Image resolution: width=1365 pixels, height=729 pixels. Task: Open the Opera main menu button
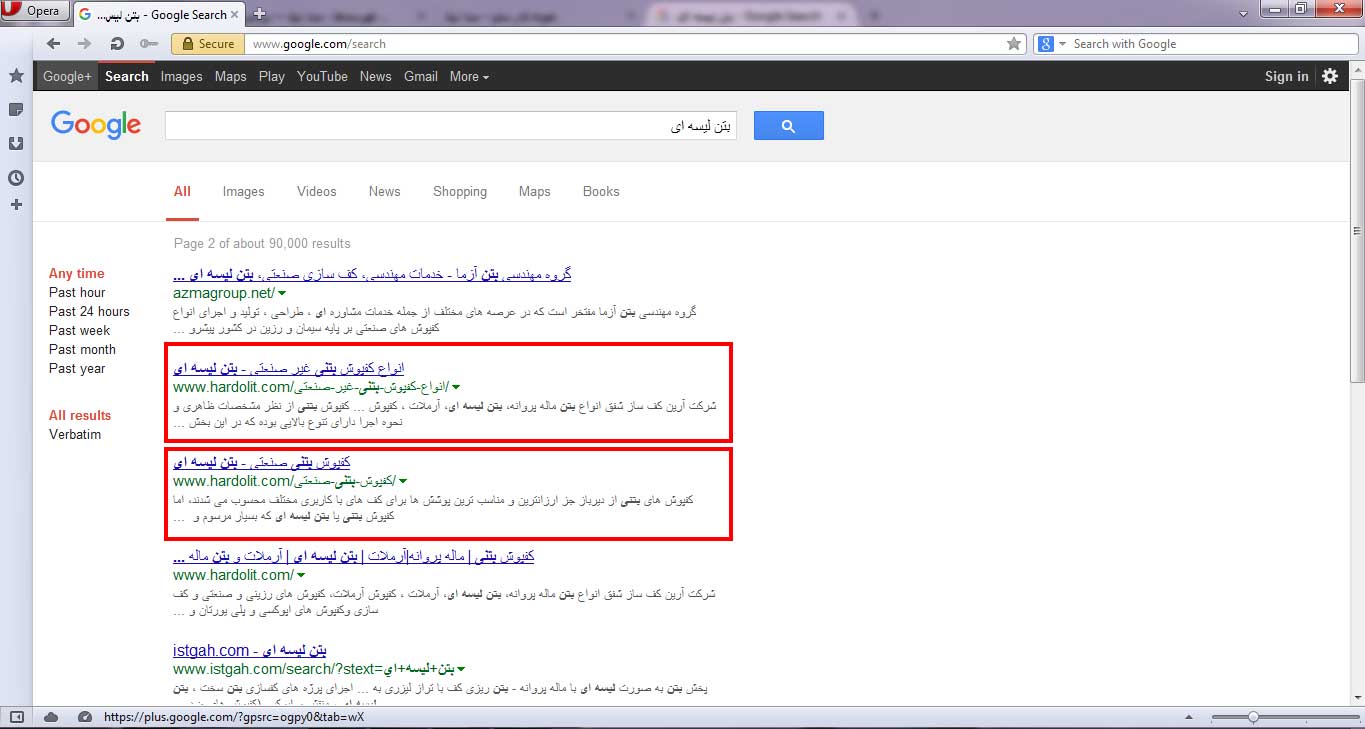pyautogui.click(x=35, y=11)
